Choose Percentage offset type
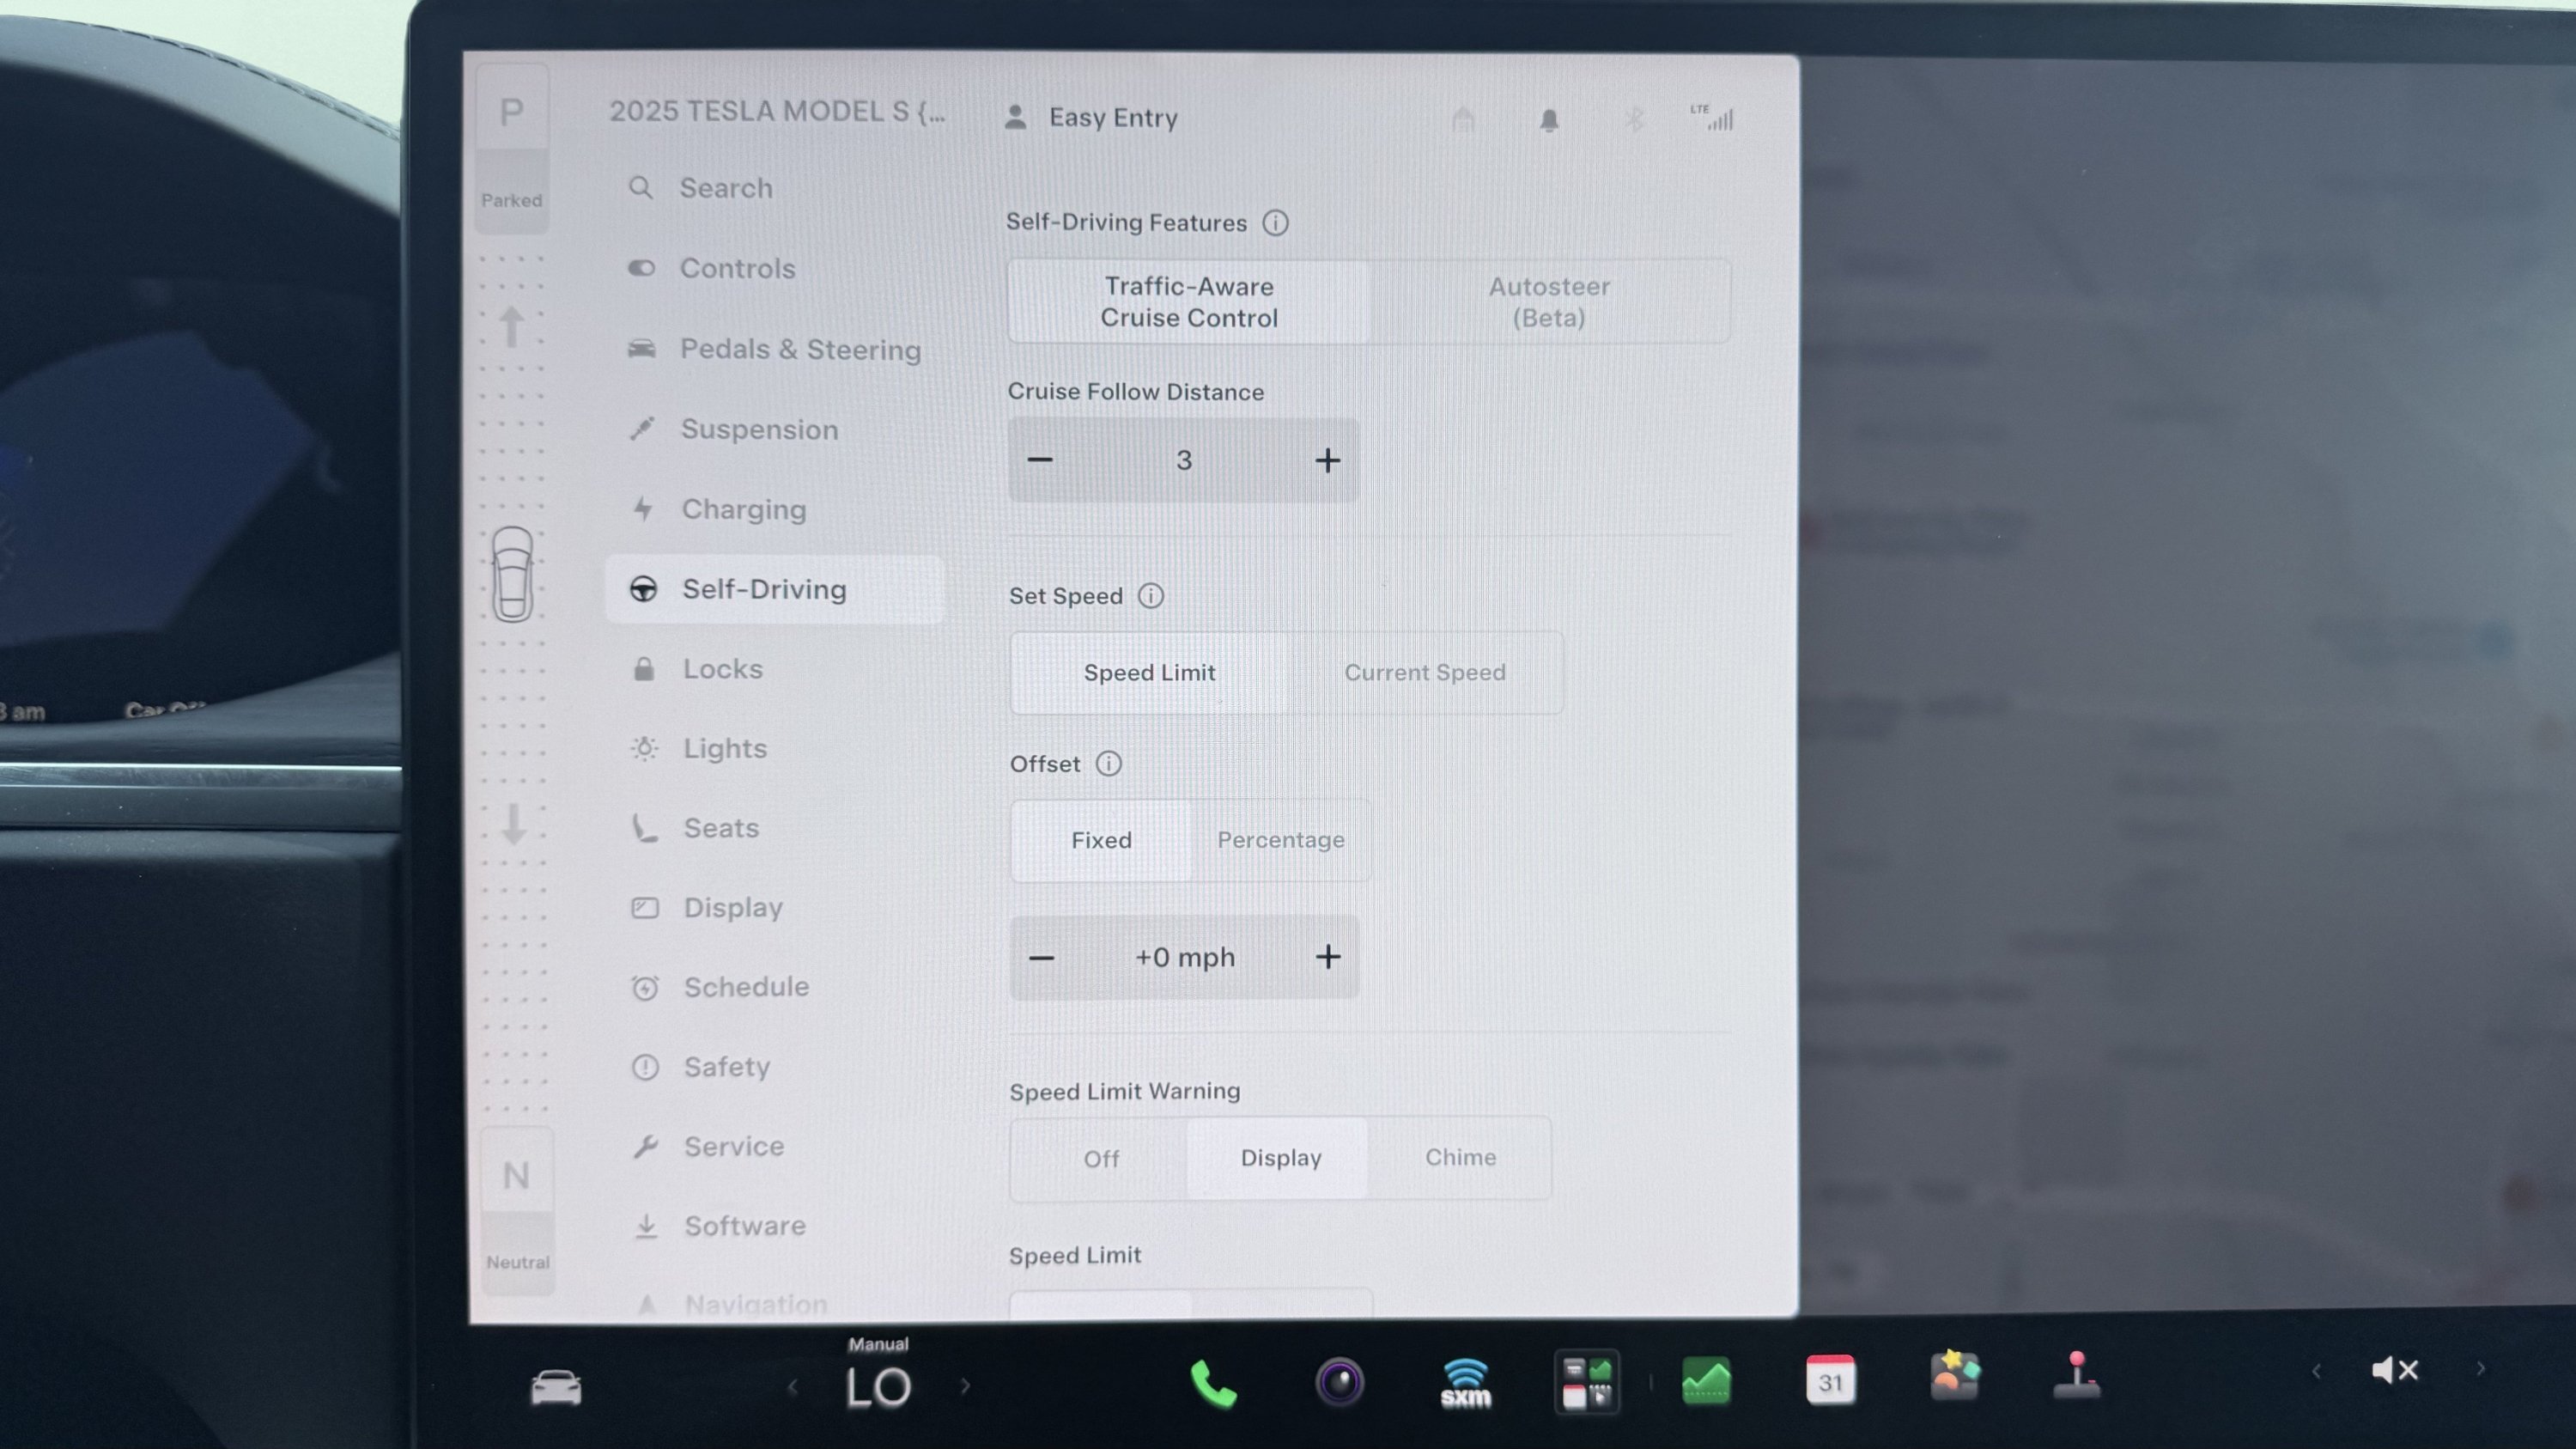Image resolution: width=2576 pixels, height=1449 pixels. [1281, 840]
